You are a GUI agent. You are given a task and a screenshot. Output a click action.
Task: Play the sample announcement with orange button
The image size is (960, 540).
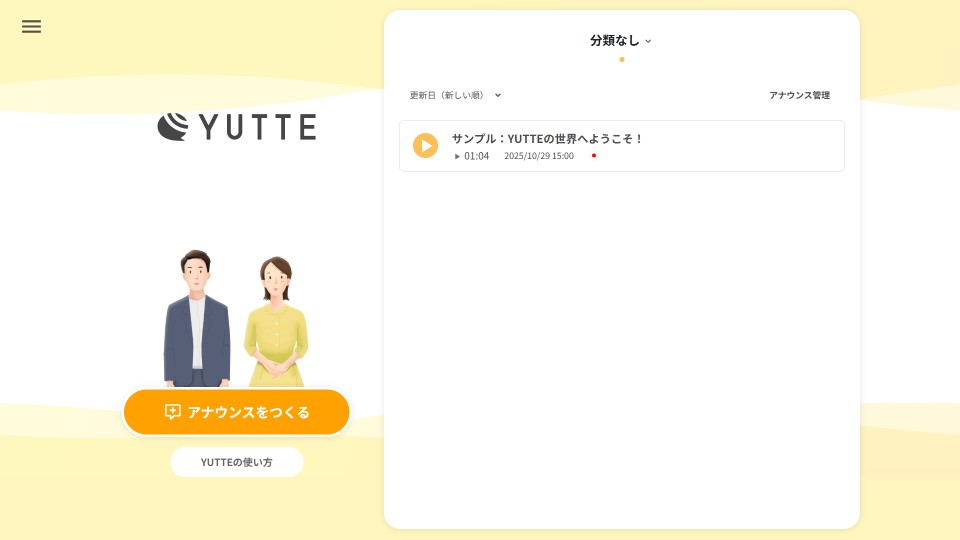[x=425, y=146]
